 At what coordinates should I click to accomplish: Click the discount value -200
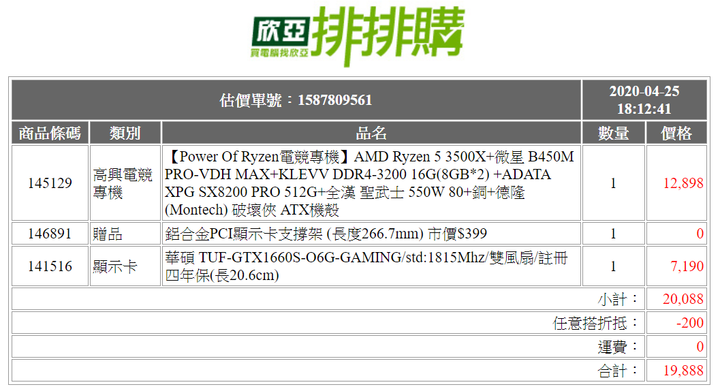click(x=690, y=323)
